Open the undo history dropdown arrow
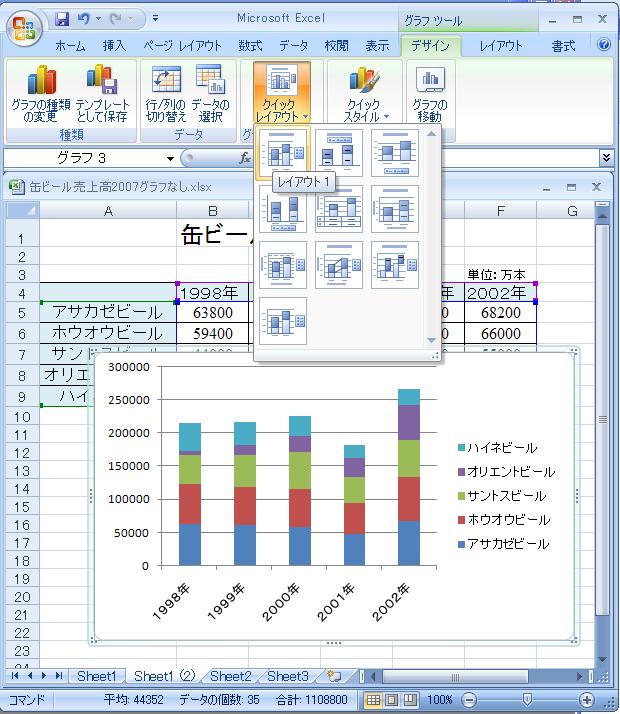 (98, 19)
